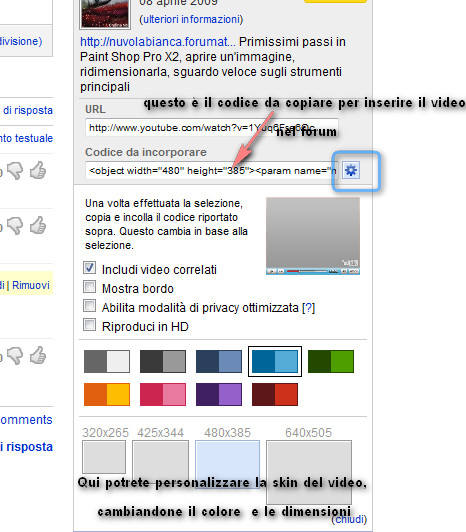466x532 pixels.
Task: Click the 'di risposta' link
Action: tap(28, 110)
